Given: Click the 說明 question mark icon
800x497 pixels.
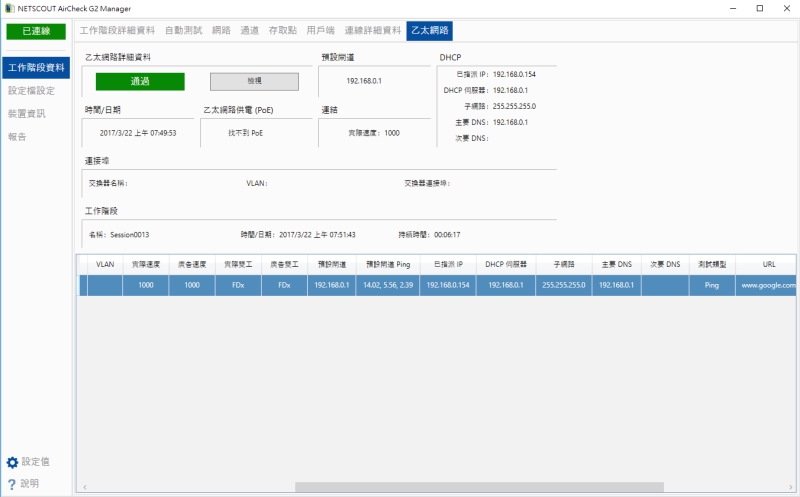Looking at the screenshot, I should pos(12,484).
